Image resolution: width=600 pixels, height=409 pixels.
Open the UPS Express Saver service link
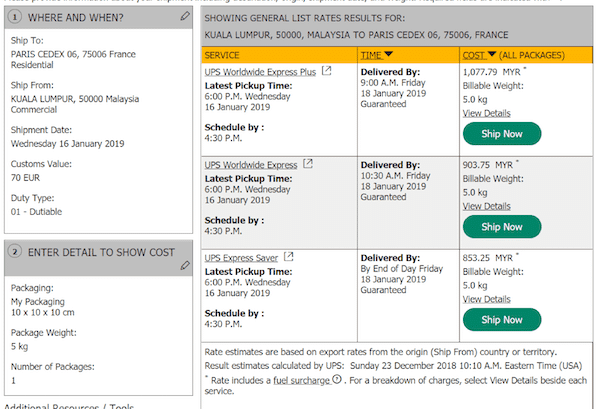click(x=241, y=258)
